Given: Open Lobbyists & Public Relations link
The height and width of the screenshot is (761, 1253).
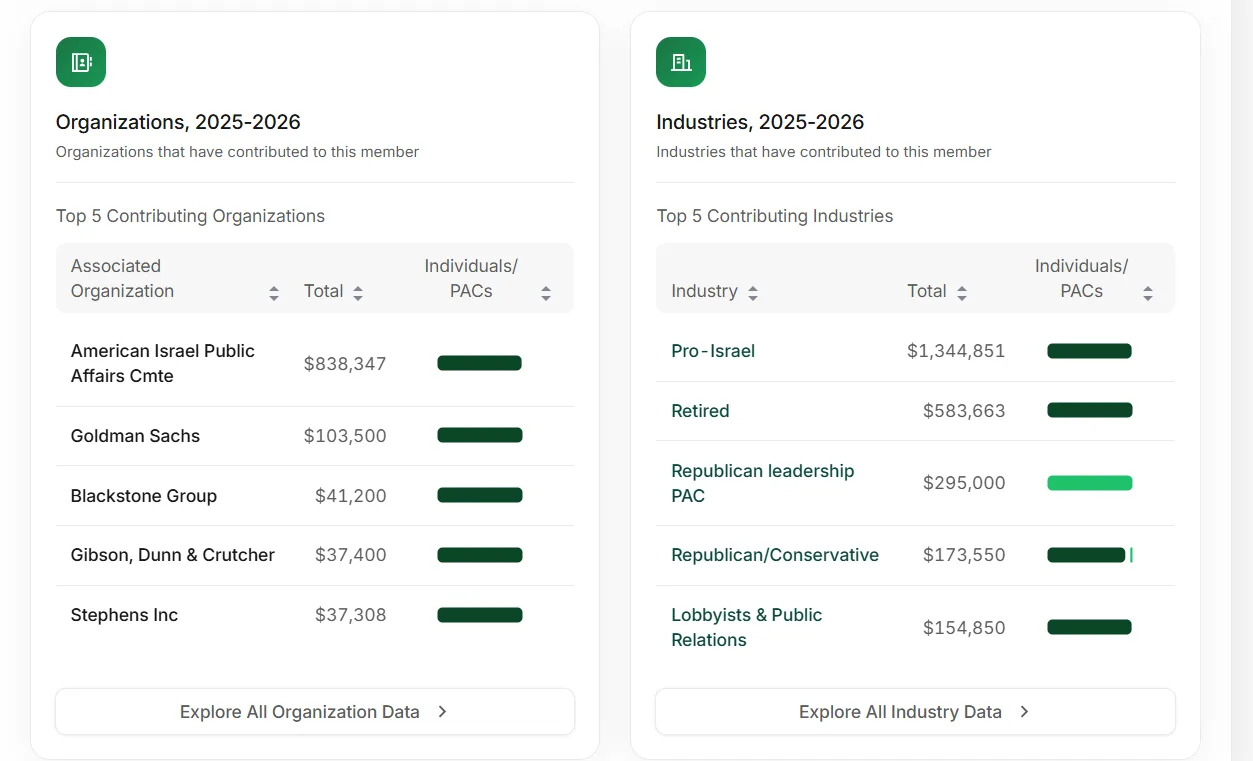Looking at the screenshot, I should pos(747,627).
